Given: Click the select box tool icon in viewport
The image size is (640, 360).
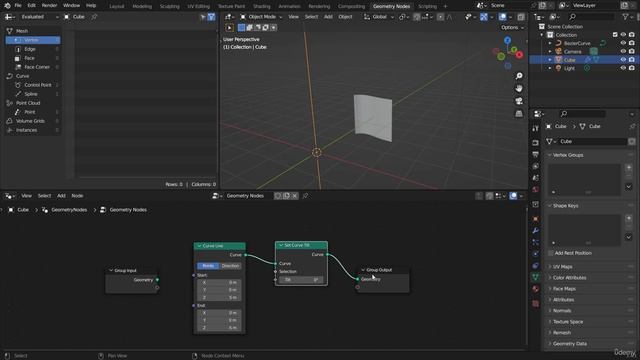Looking at the screenshot, I should [229, 27].
